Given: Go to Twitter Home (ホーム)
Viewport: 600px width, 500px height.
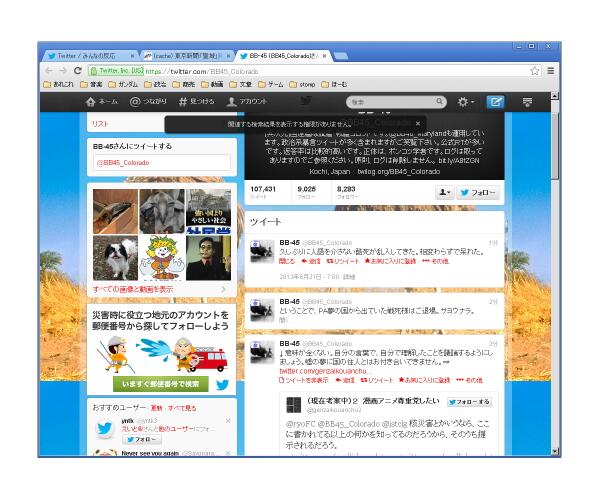Looking at the screenshot, I should [x=102, y=102].
